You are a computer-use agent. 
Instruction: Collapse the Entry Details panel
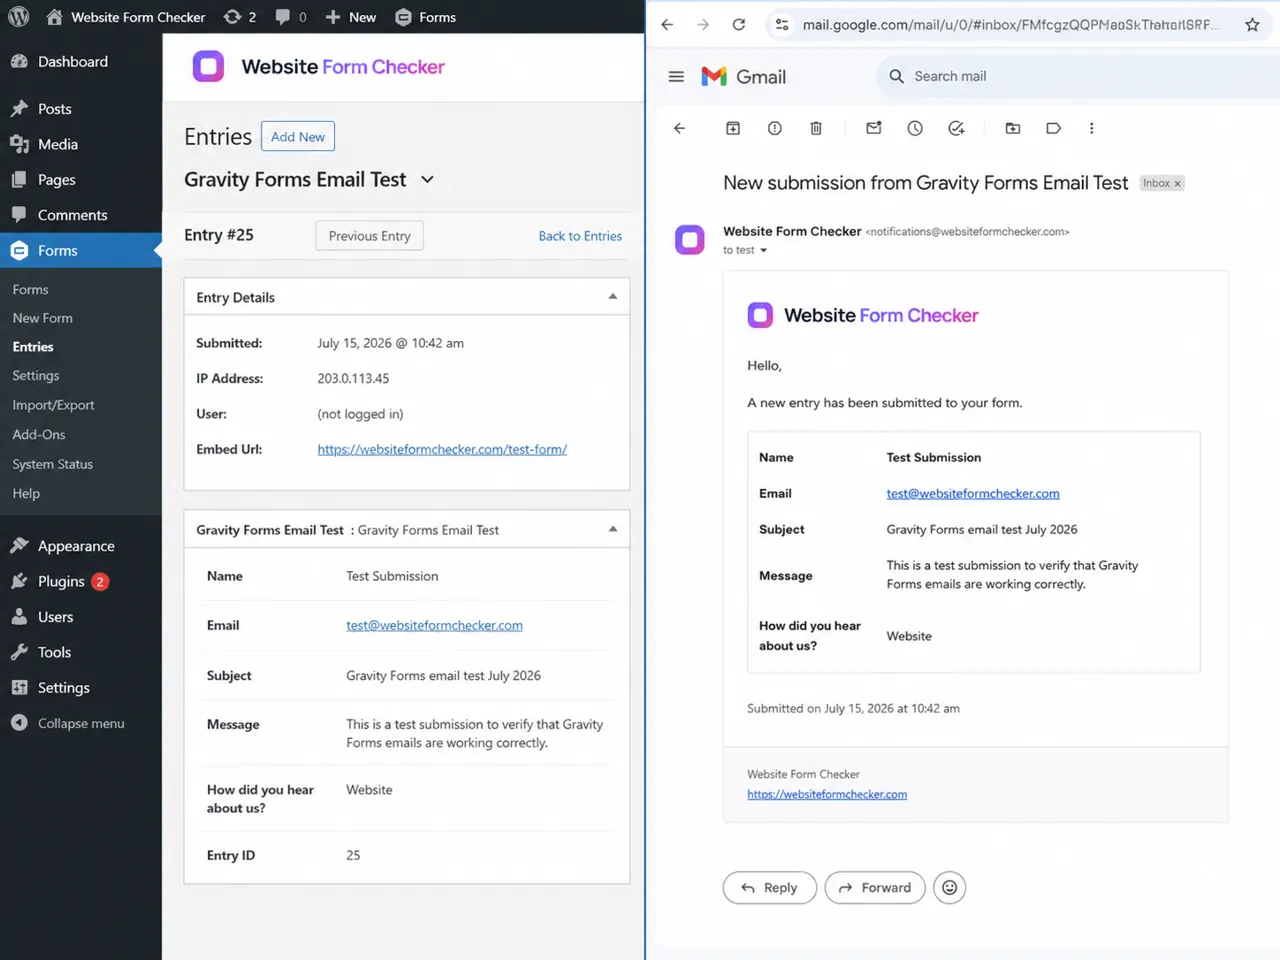(613, 297)
